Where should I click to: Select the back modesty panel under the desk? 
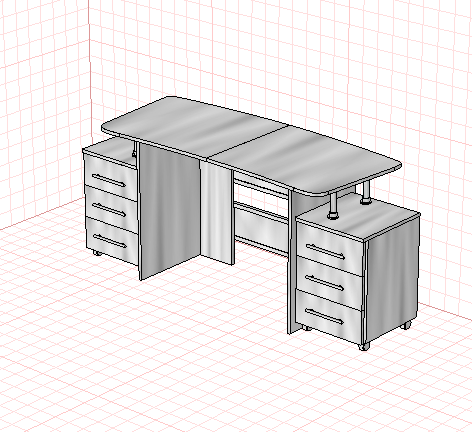point(262,230)
